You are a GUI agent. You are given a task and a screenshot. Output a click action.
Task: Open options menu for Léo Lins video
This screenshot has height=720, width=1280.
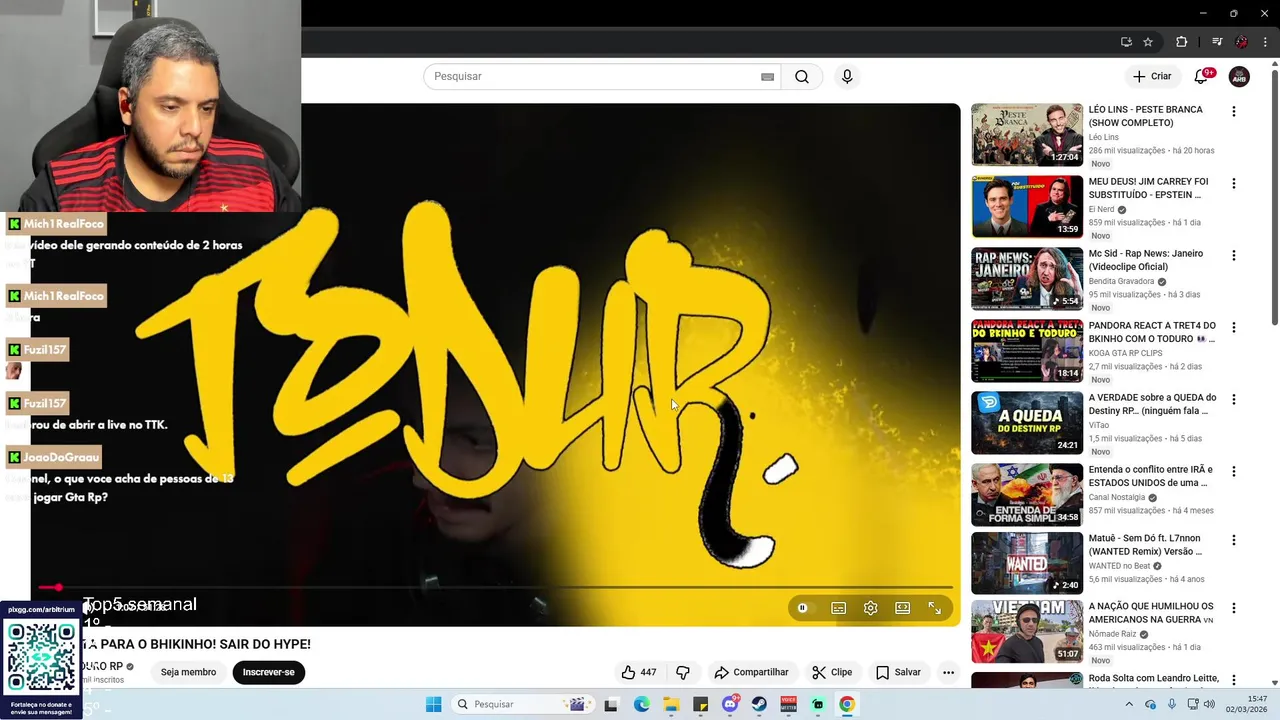pos(1234,112)
